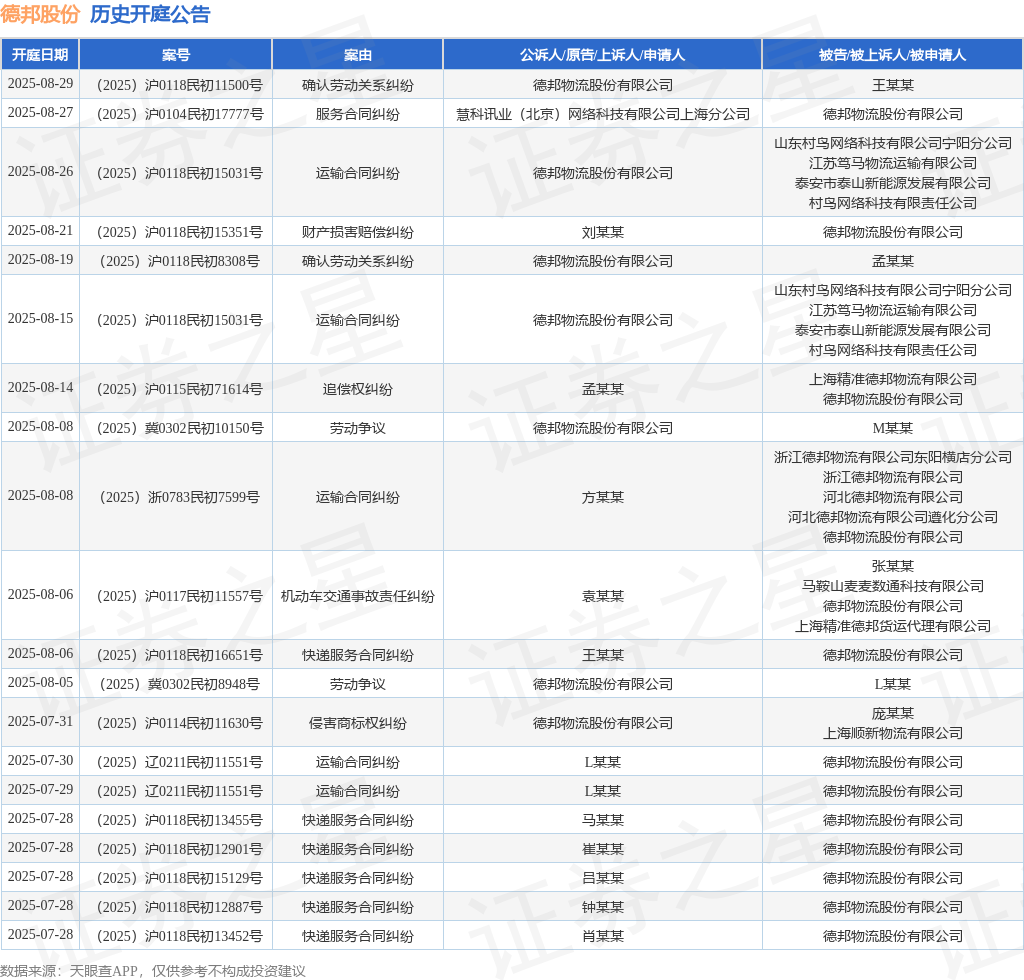Click the 追偿权纠纷 cell
The height and width of the screenshot is (980, 1024).
click(358, 388)
